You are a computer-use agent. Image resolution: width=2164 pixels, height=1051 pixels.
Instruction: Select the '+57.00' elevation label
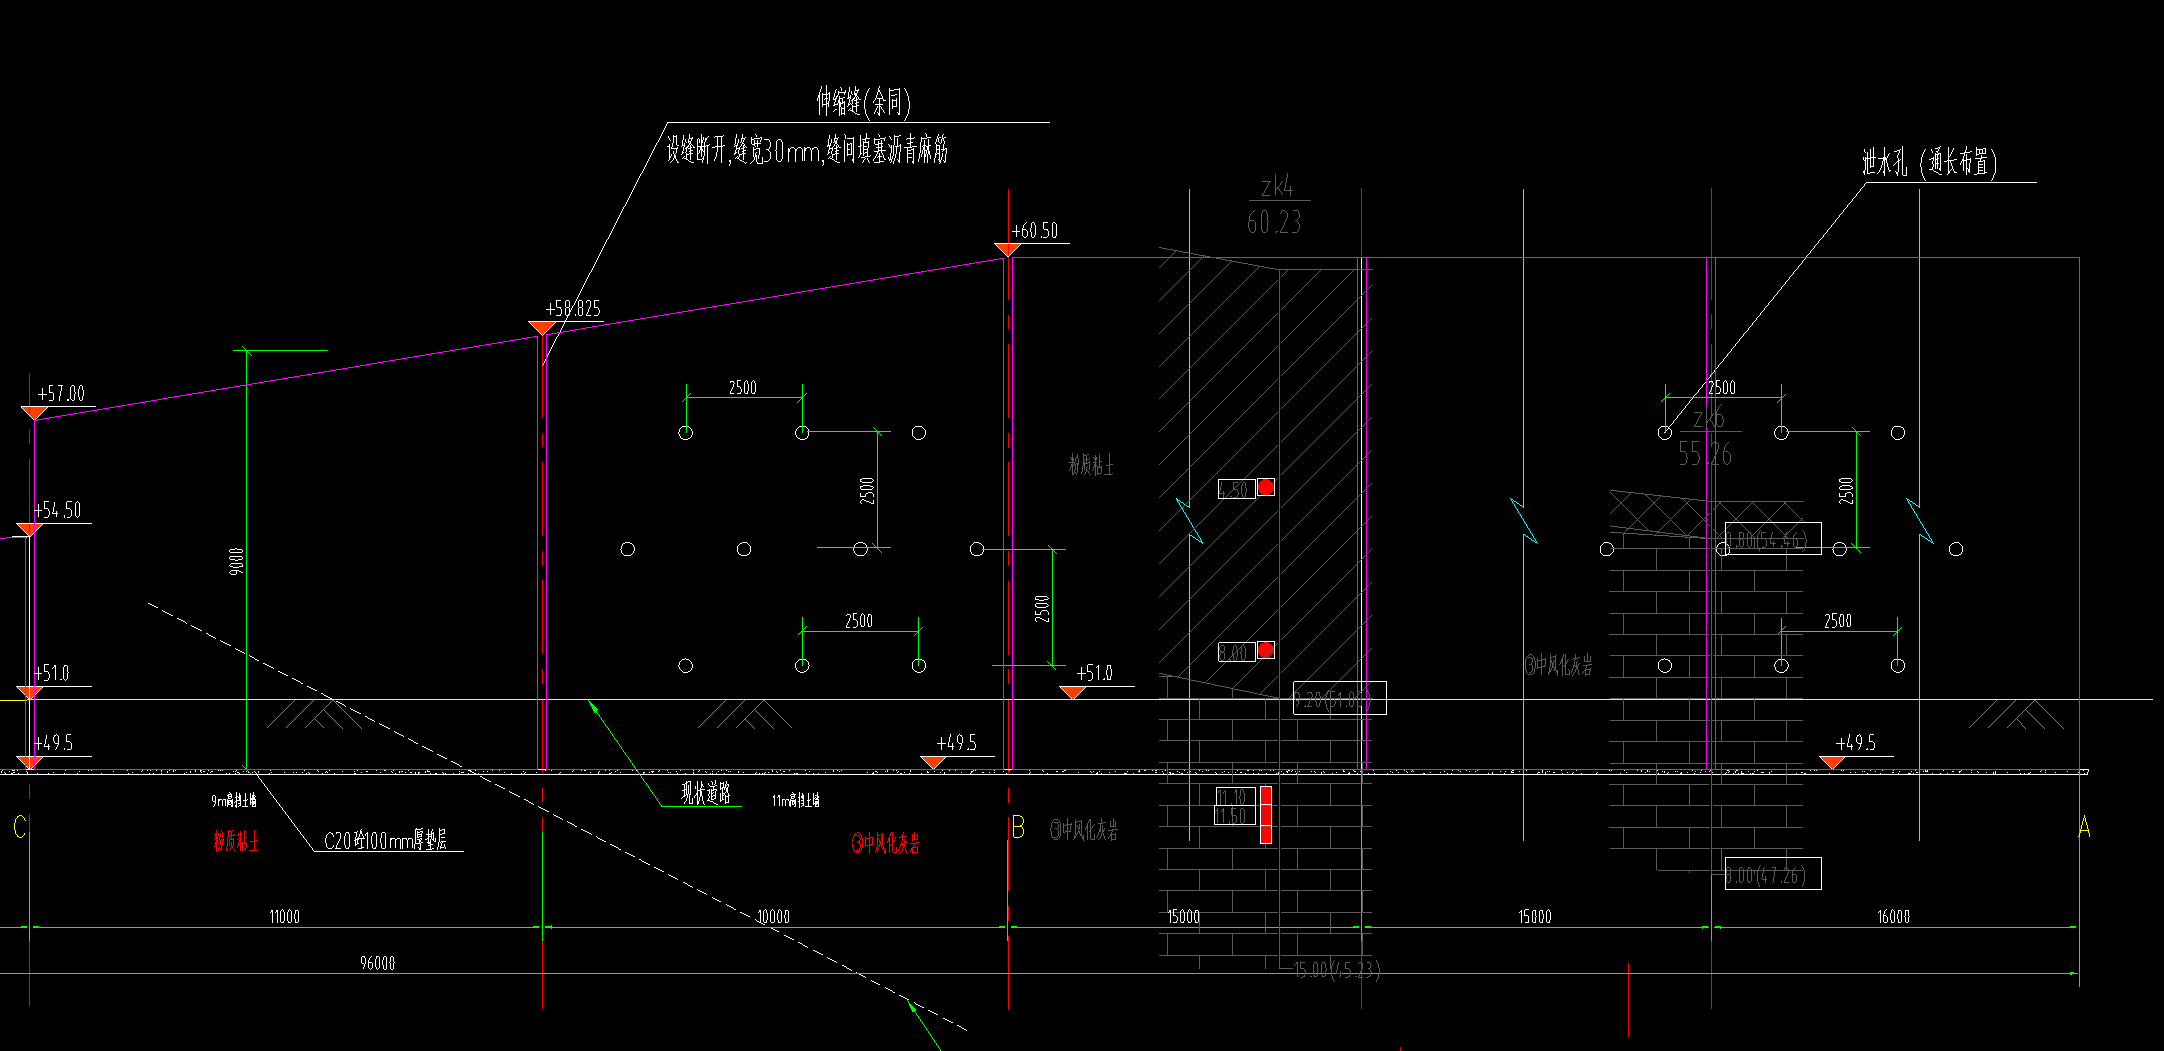(x=61, y=394)
